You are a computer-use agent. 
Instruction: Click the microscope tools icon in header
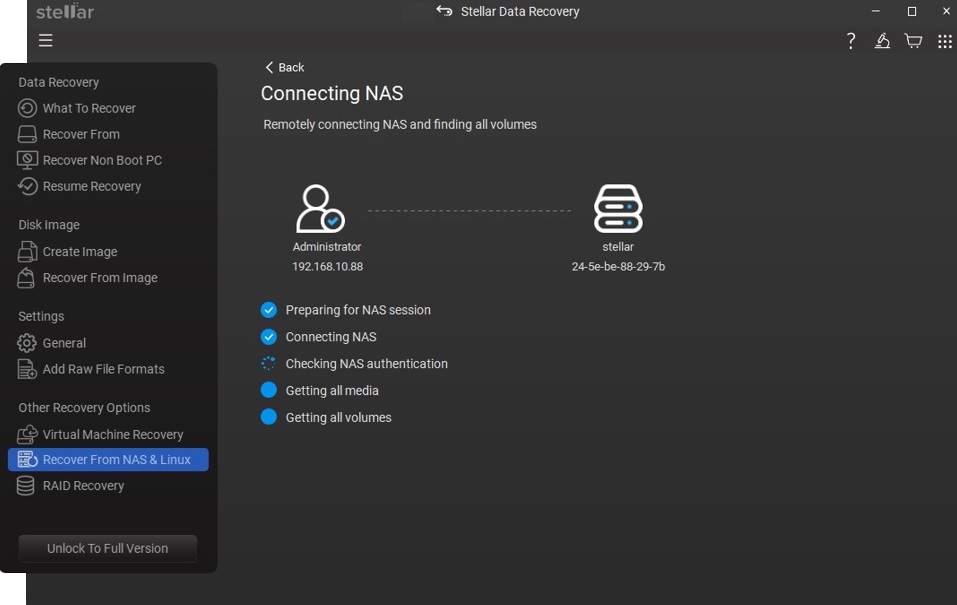pos(882,41)
